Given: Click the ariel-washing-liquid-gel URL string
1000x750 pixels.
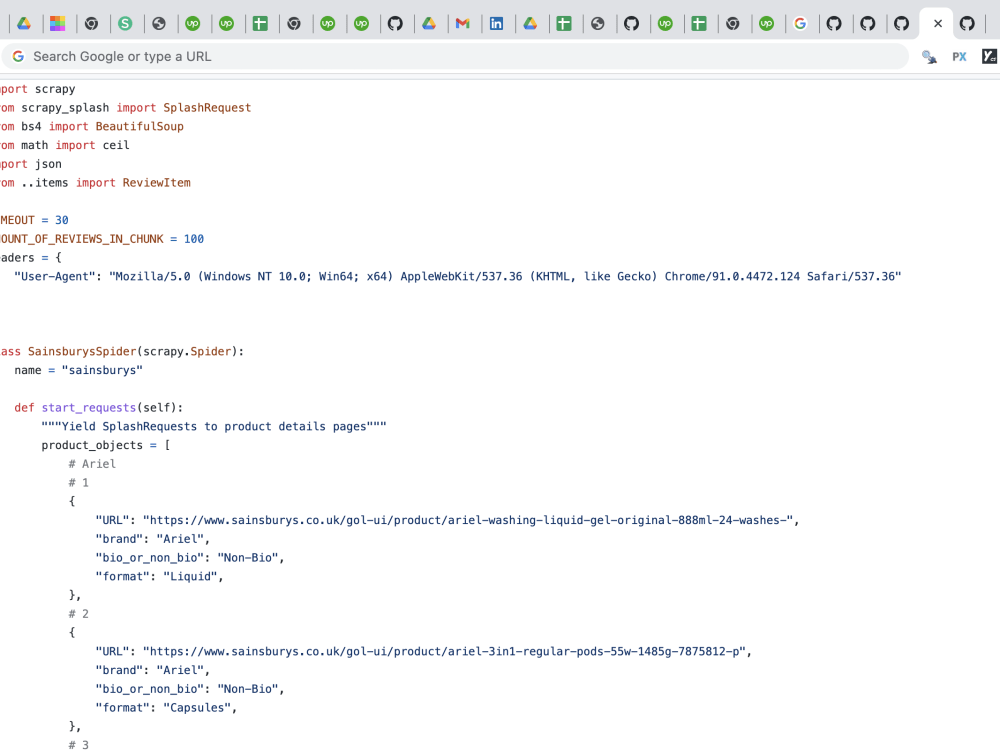Looking at the screenshot, I should tap(468, 520).
